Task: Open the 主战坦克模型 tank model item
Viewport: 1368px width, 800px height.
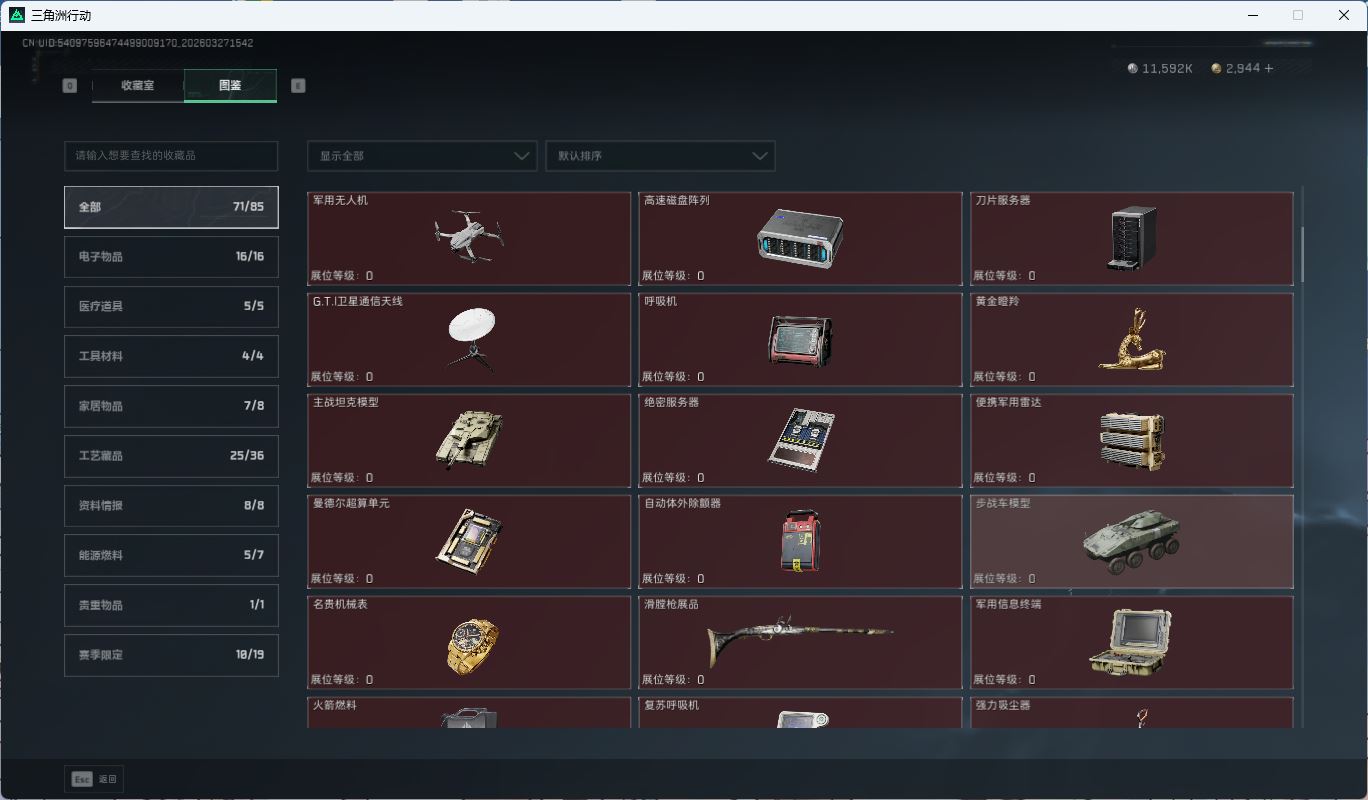Action: [468, 440]
